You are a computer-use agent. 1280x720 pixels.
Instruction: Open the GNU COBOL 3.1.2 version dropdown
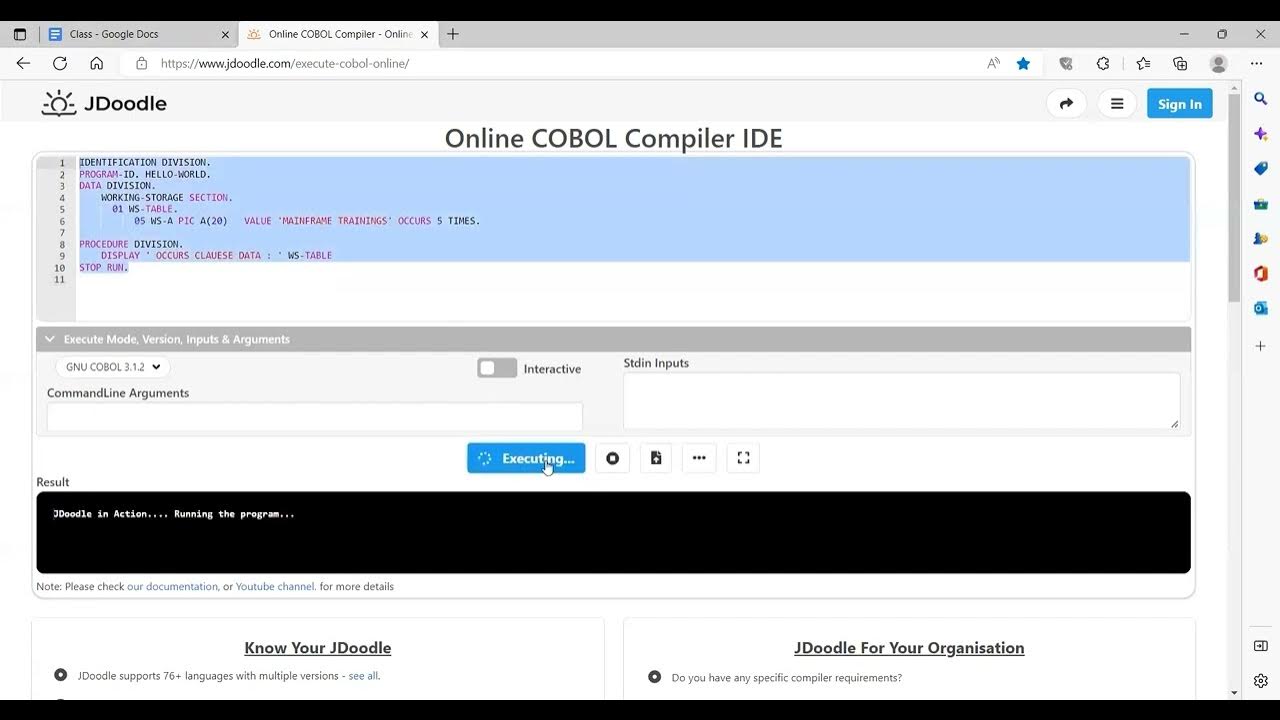coord(113,367)
